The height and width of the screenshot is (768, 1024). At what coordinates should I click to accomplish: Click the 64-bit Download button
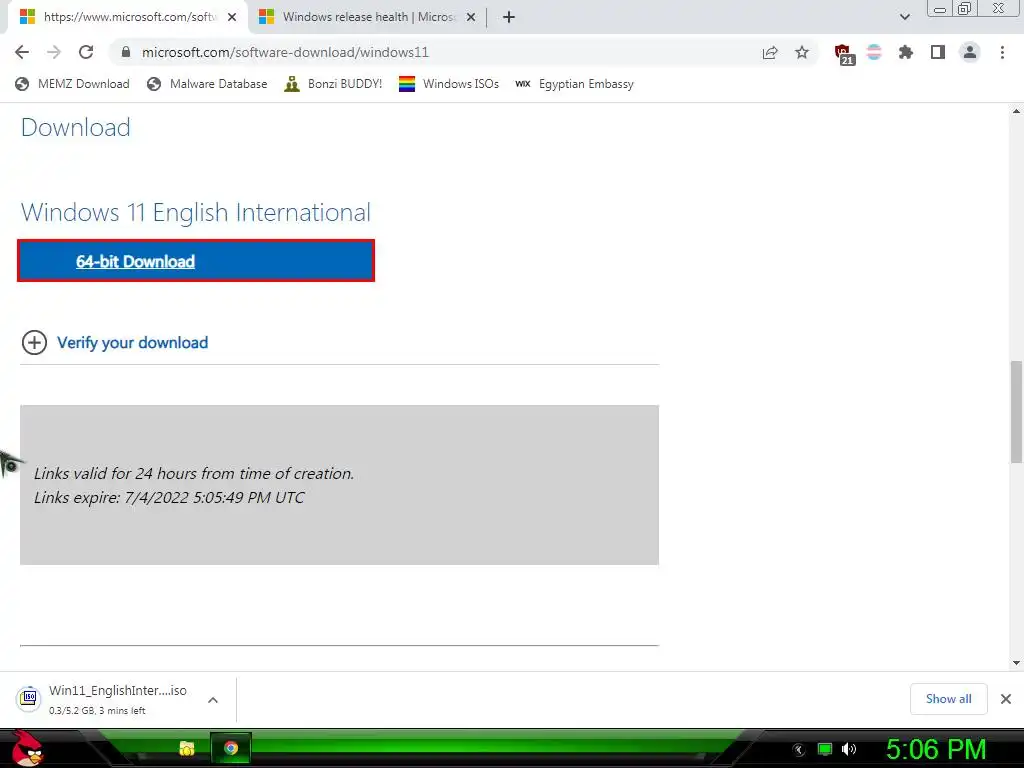tap(196, 261)
